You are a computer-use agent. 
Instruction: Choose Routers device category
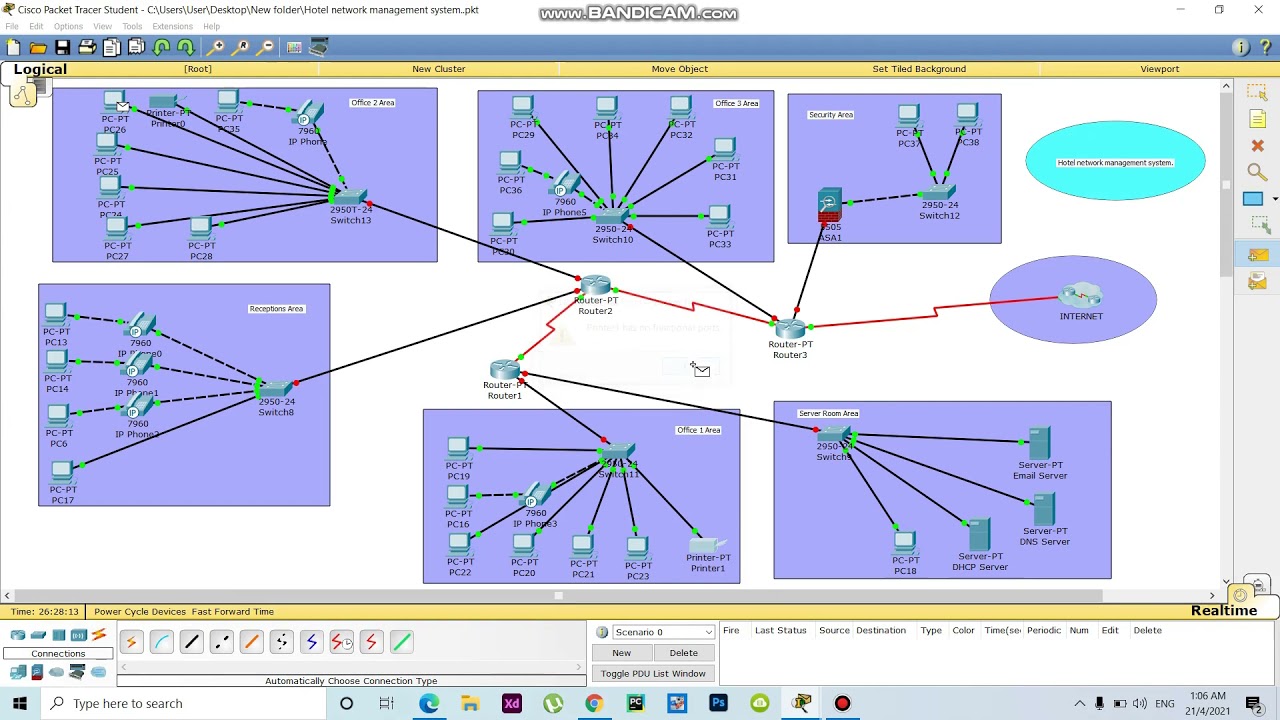pyautogui.click(x=18, y=635)
